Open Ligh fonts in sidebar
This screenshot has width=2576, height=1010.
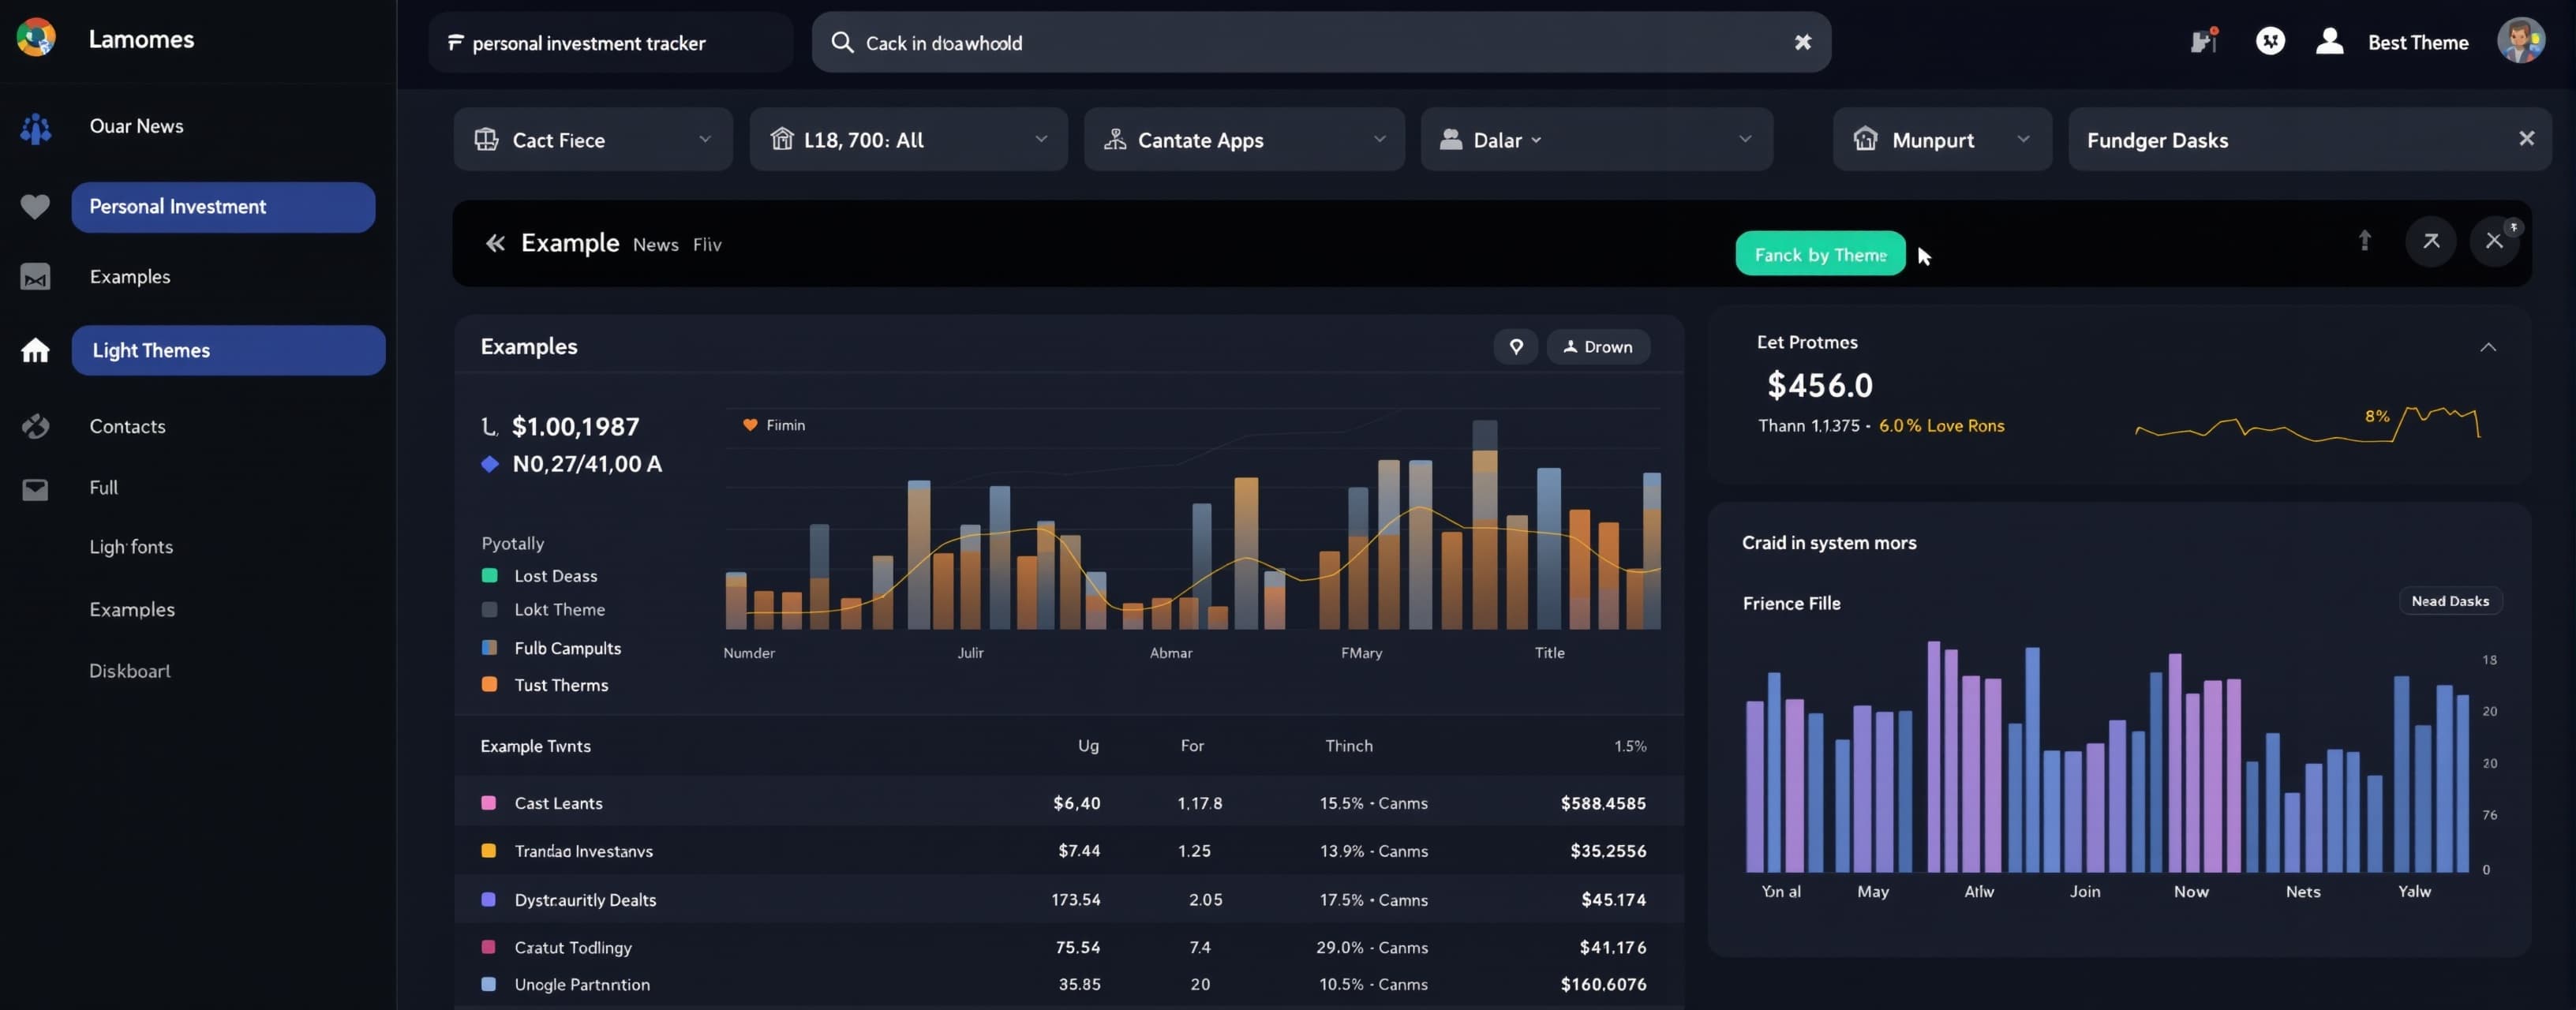click(x=131, y=547)
